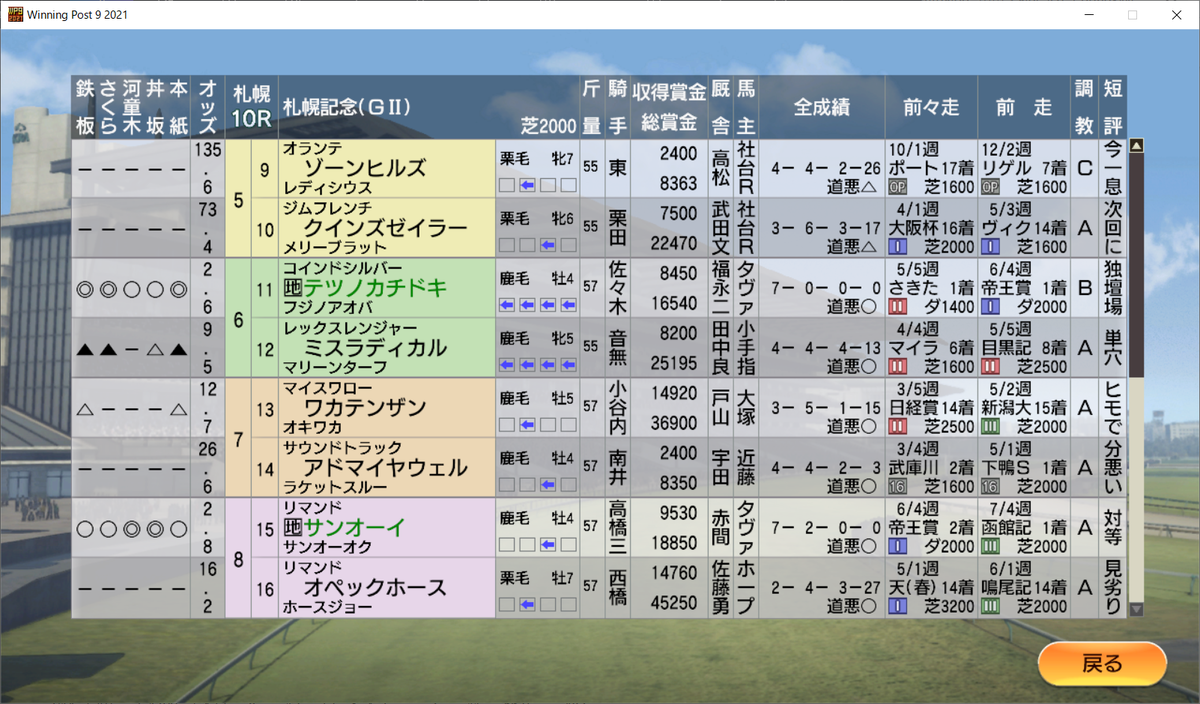This screenshot has width=1200, height=704.
Task: Click the 前 走 column header
Action: click(x=1024, y=106)
